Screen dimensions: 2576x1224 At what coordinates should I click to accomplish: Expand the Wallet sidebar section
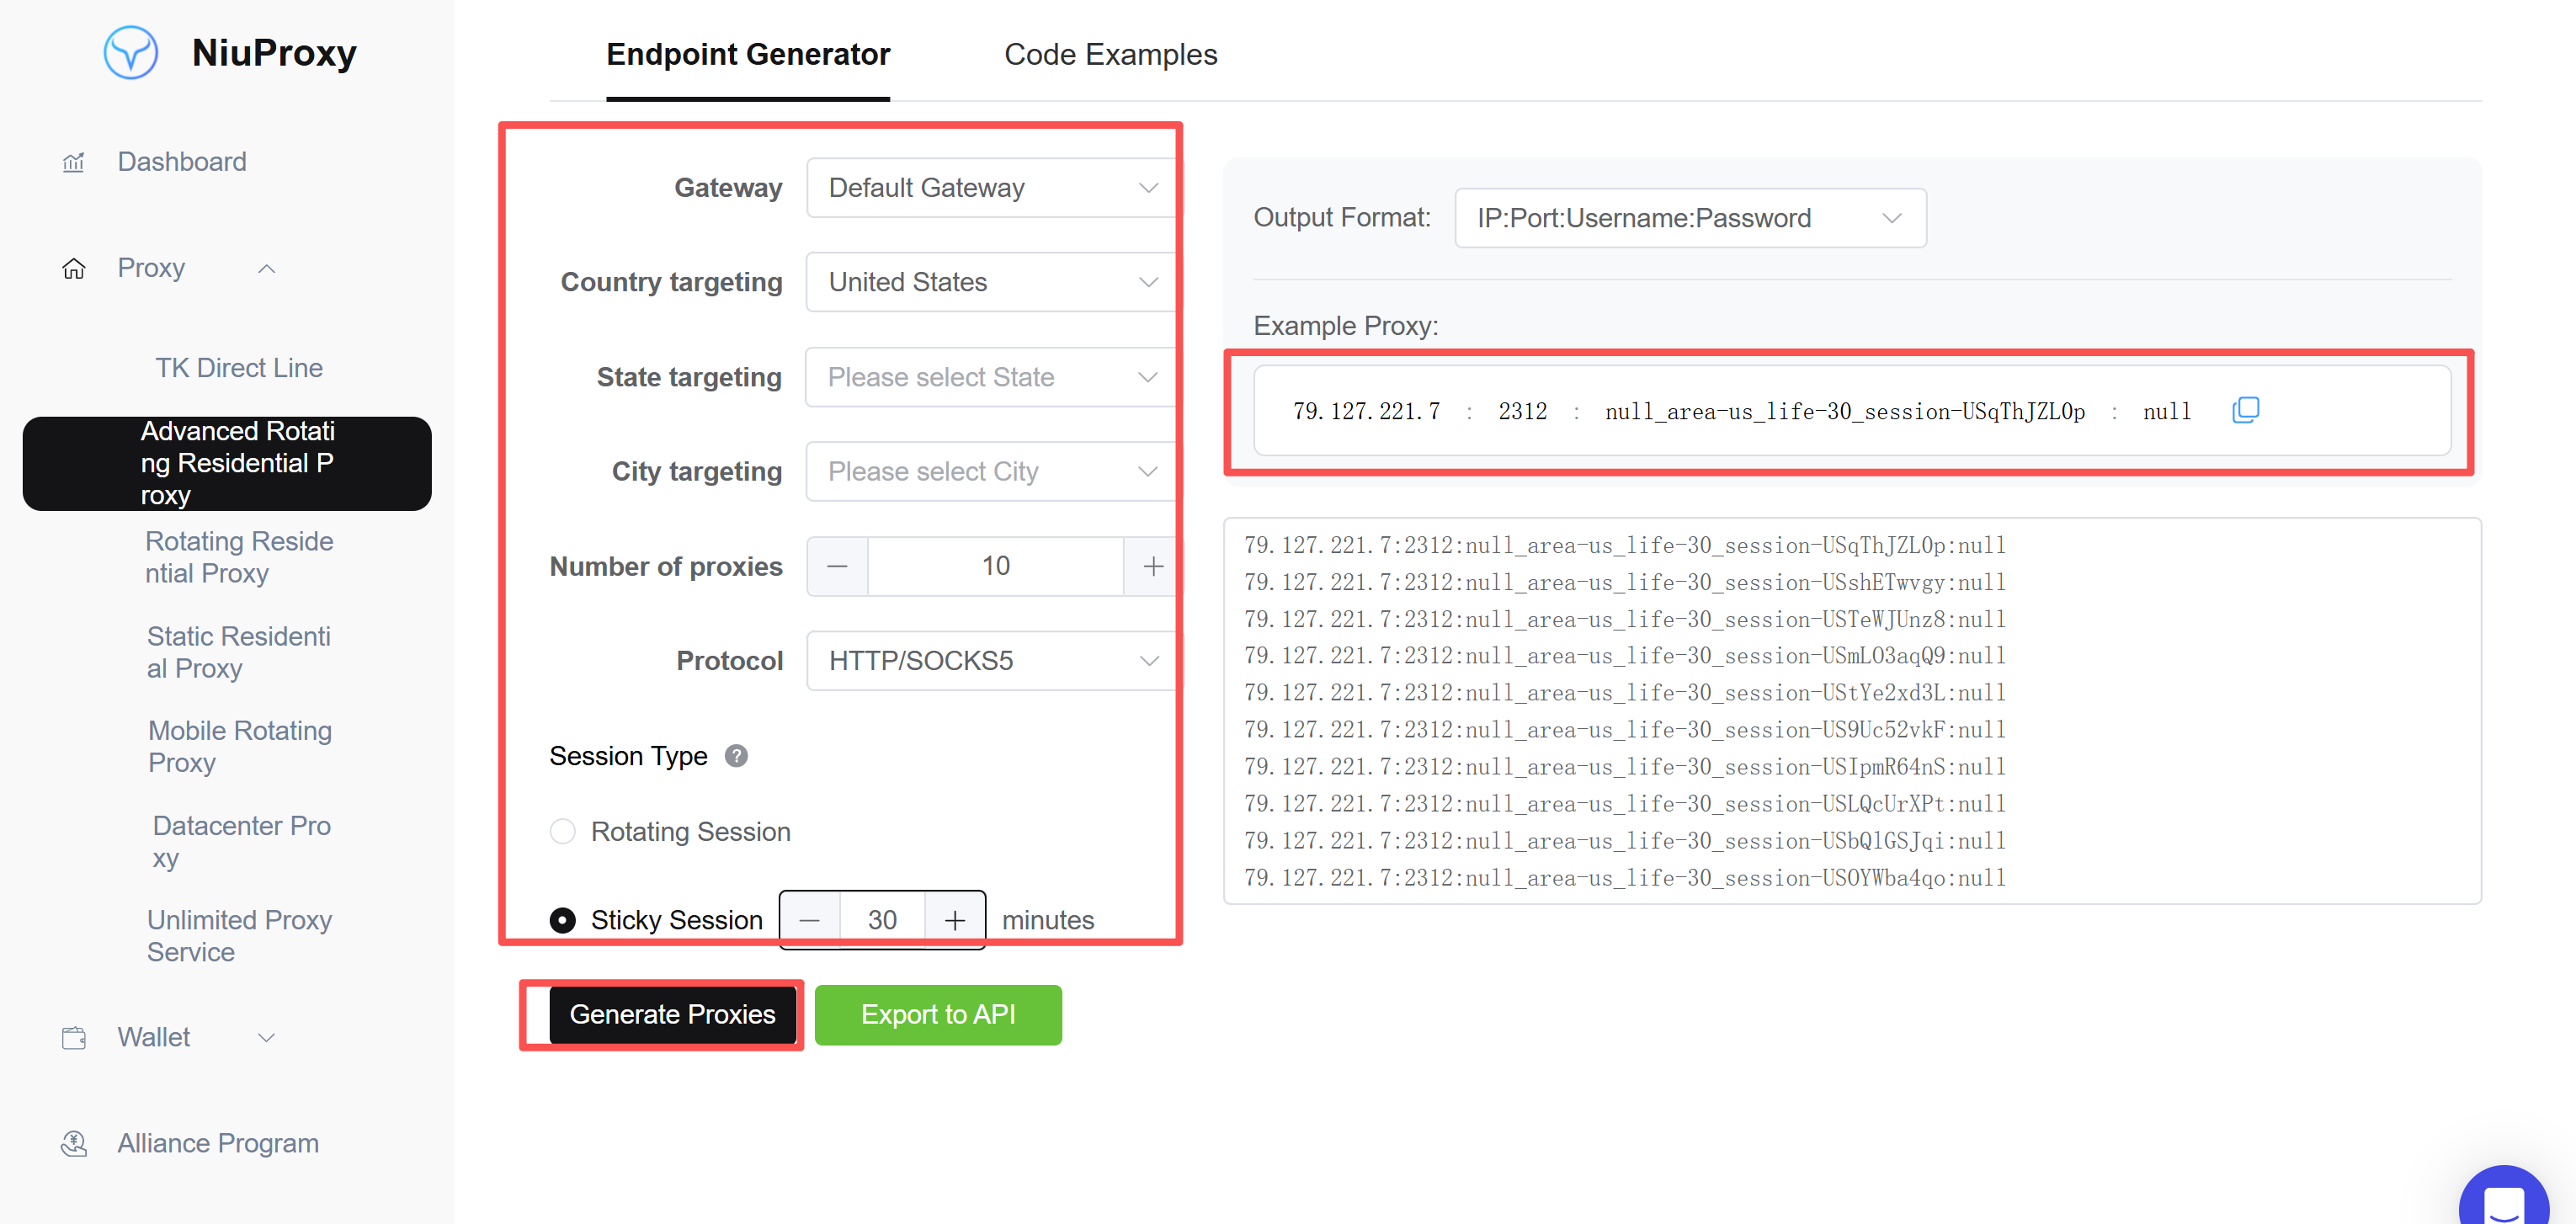tap(266, 1037)
